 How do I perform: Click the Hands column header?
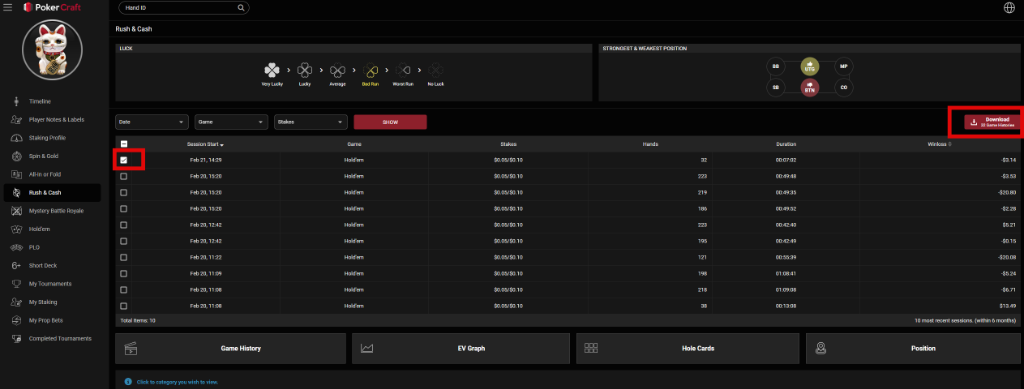coord(650,144)
